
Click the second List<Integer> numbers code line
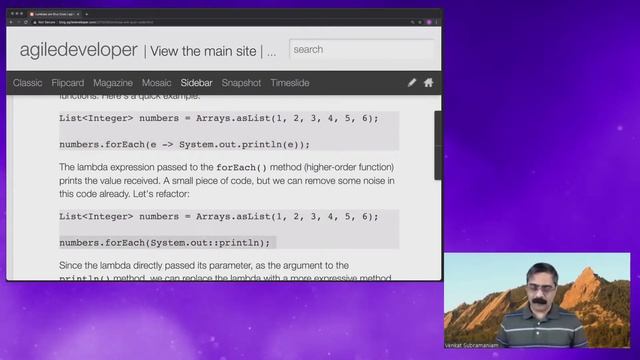click(219, 217)
